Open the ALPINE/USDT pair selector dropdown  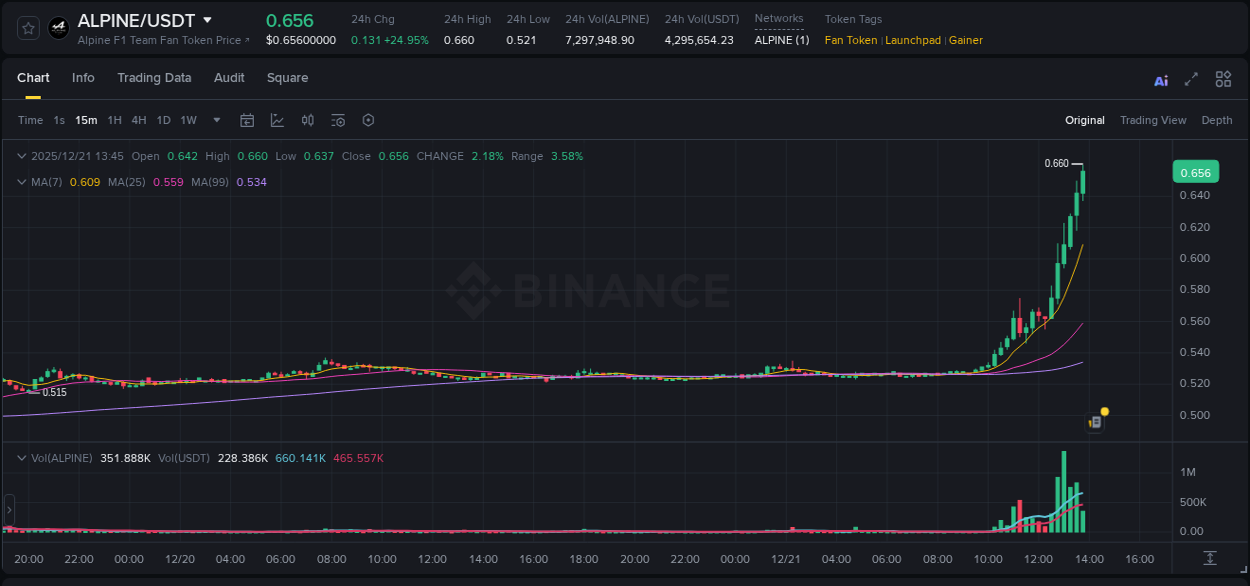[x=207, y=19]
